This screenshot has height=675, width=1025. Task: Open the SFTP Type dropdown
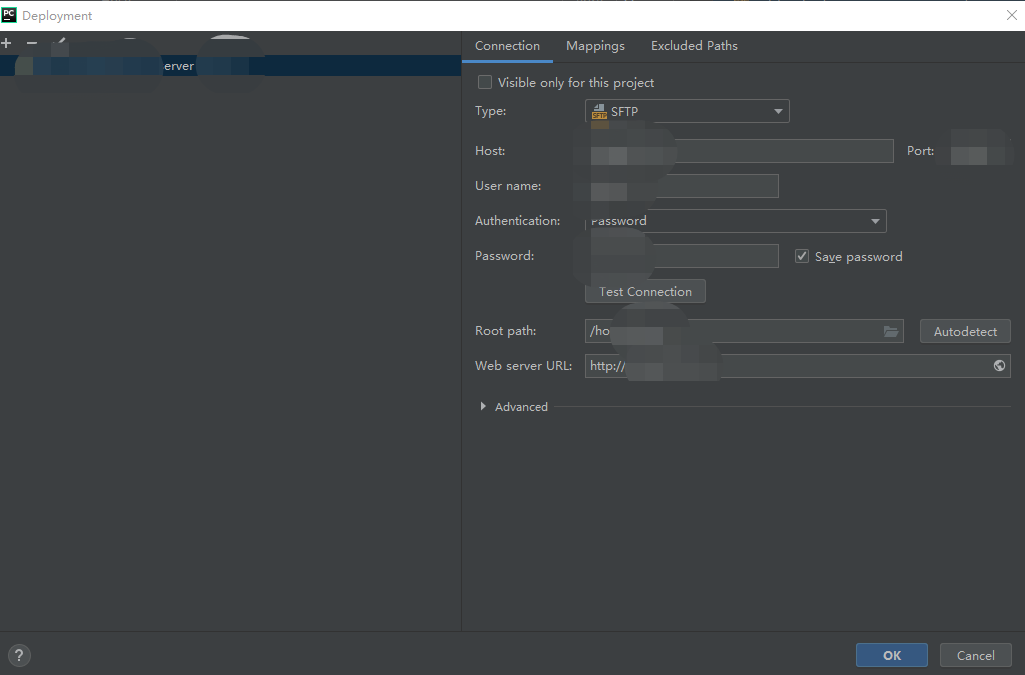[x=687, y=111]
